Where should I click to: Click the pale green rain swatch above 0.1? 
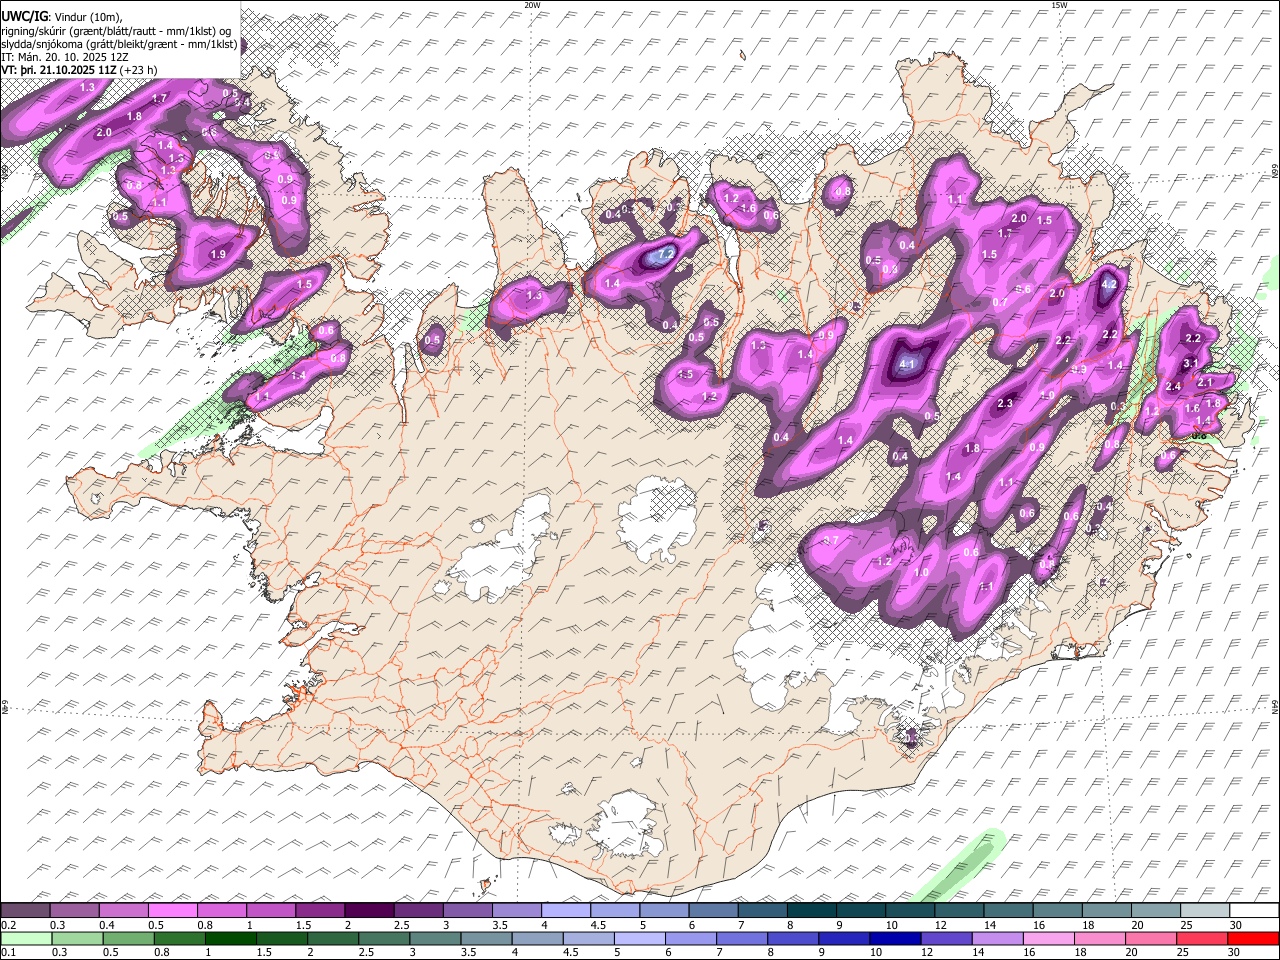[x=25, y=938]
